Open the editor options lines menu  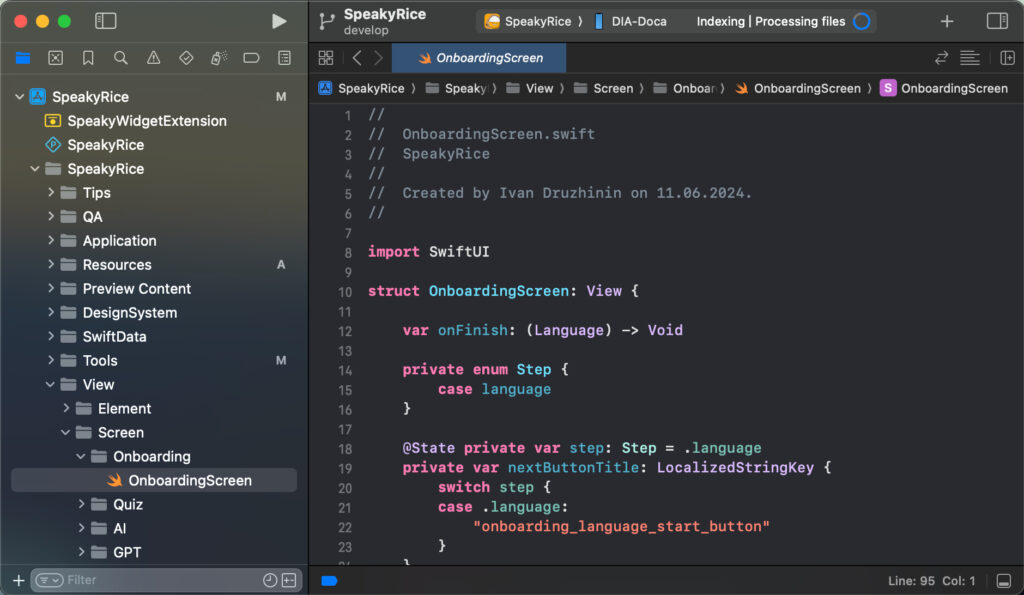(970, 58)
